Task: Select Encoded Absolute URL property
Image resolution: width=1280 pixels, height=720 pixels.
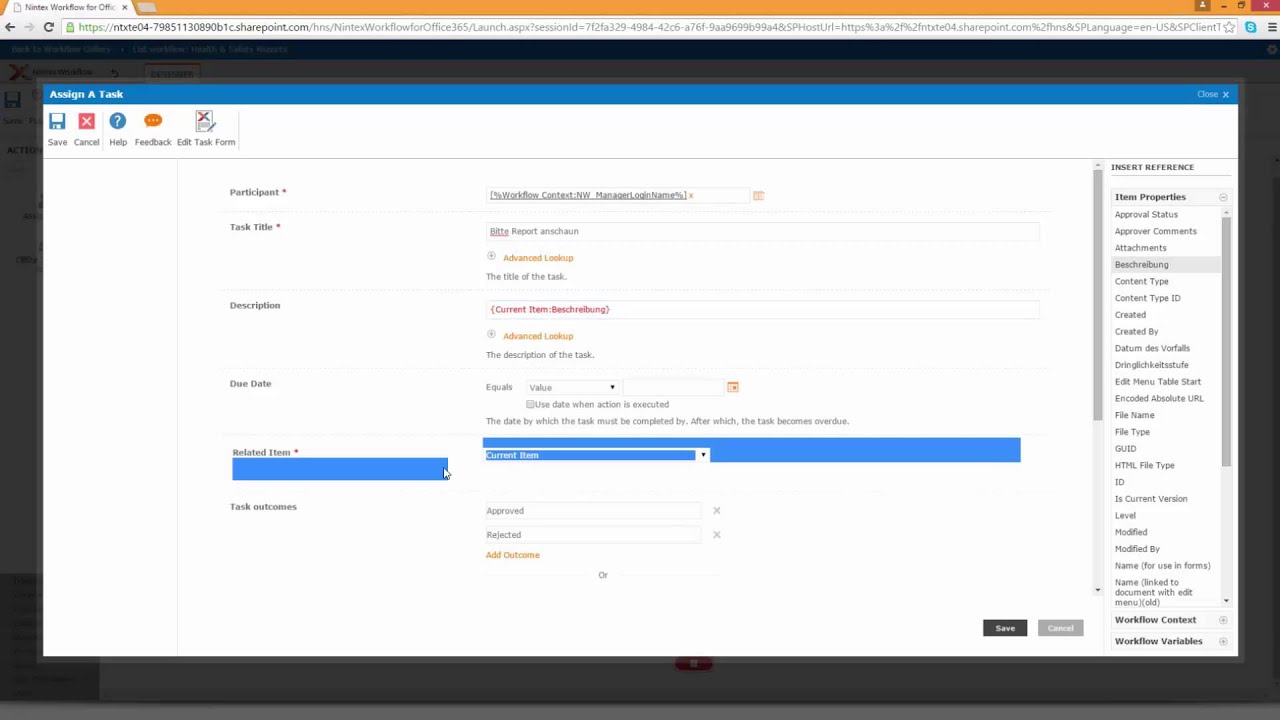Action: tap(1159, 398)
